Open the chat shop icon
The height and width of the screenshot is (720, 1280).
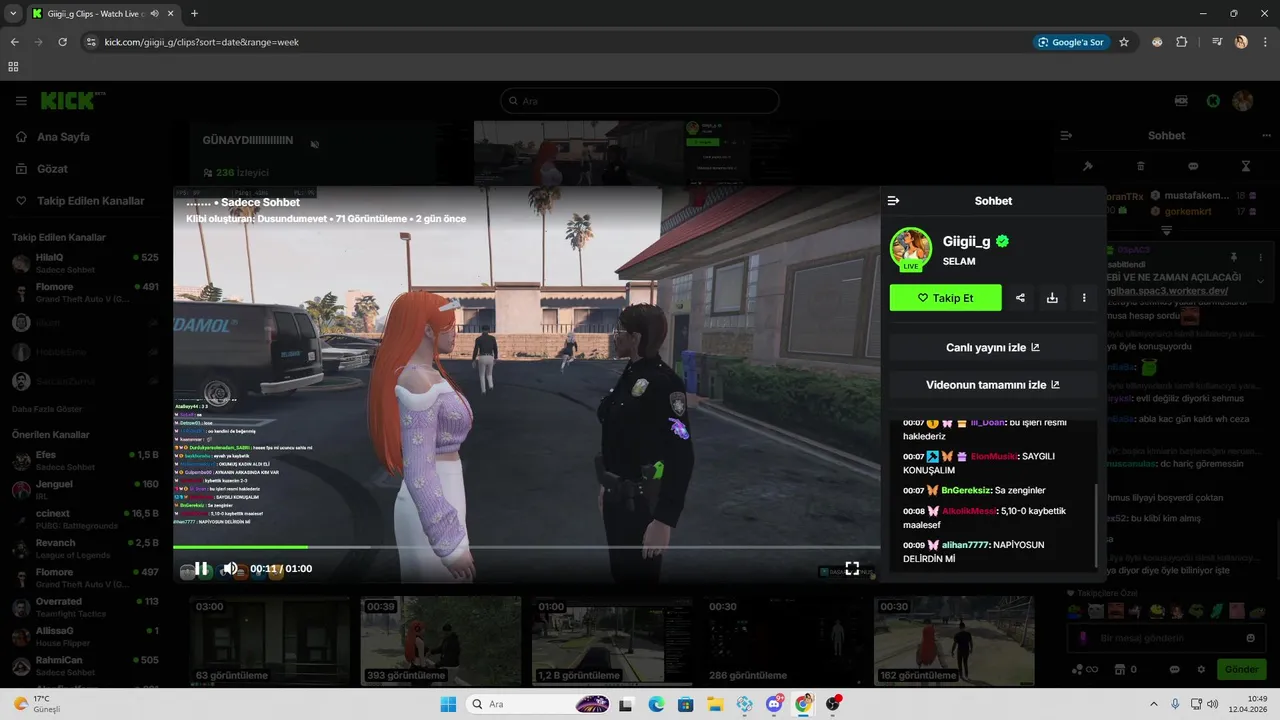tap(1120, 669)
